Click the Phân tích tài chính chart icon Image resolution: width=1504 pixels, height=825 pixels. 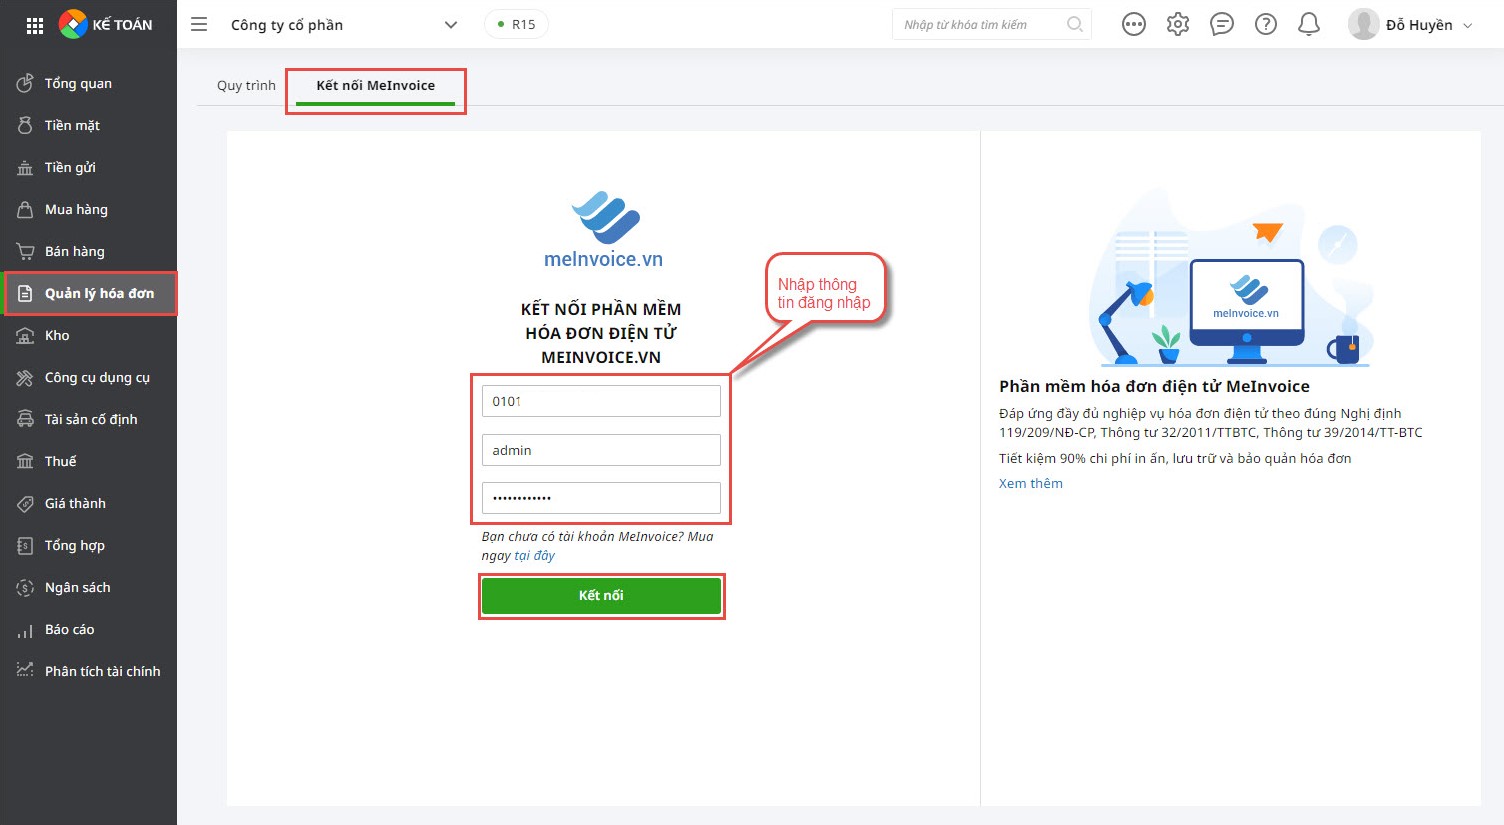coord(25,670)
